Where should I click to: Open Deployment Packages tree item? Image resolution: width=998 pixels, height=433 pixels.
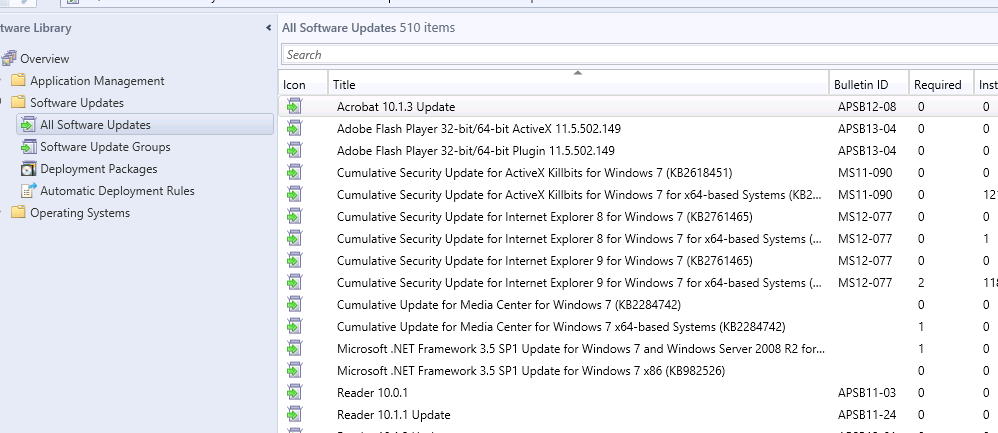pyautogui.click(x=99, y=169)
